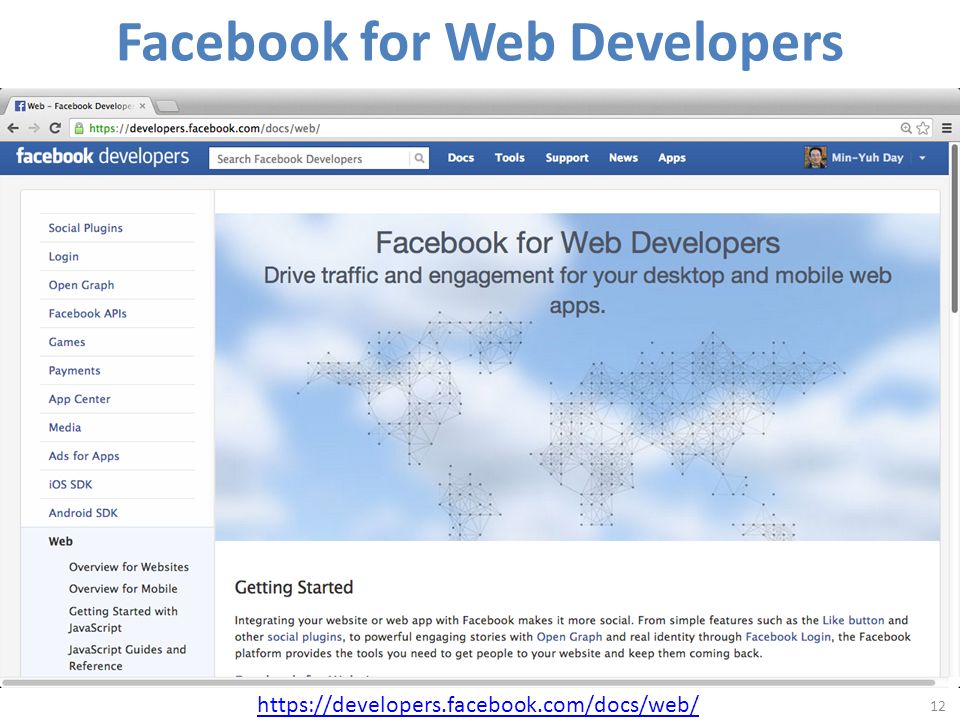Image resolution: width=960 pixels, height=720 pixels.
Task: Expand the account dropdown arrow
Action: click(x=922, y=158)
